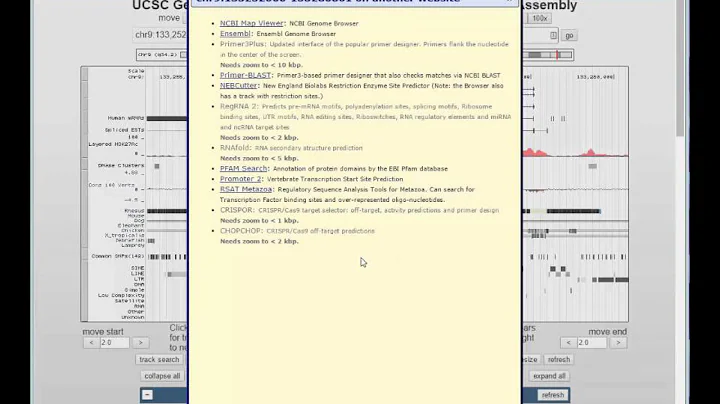Click the Spliced ESTs track label
Screen dimensions: 720x404
(124, 130)
